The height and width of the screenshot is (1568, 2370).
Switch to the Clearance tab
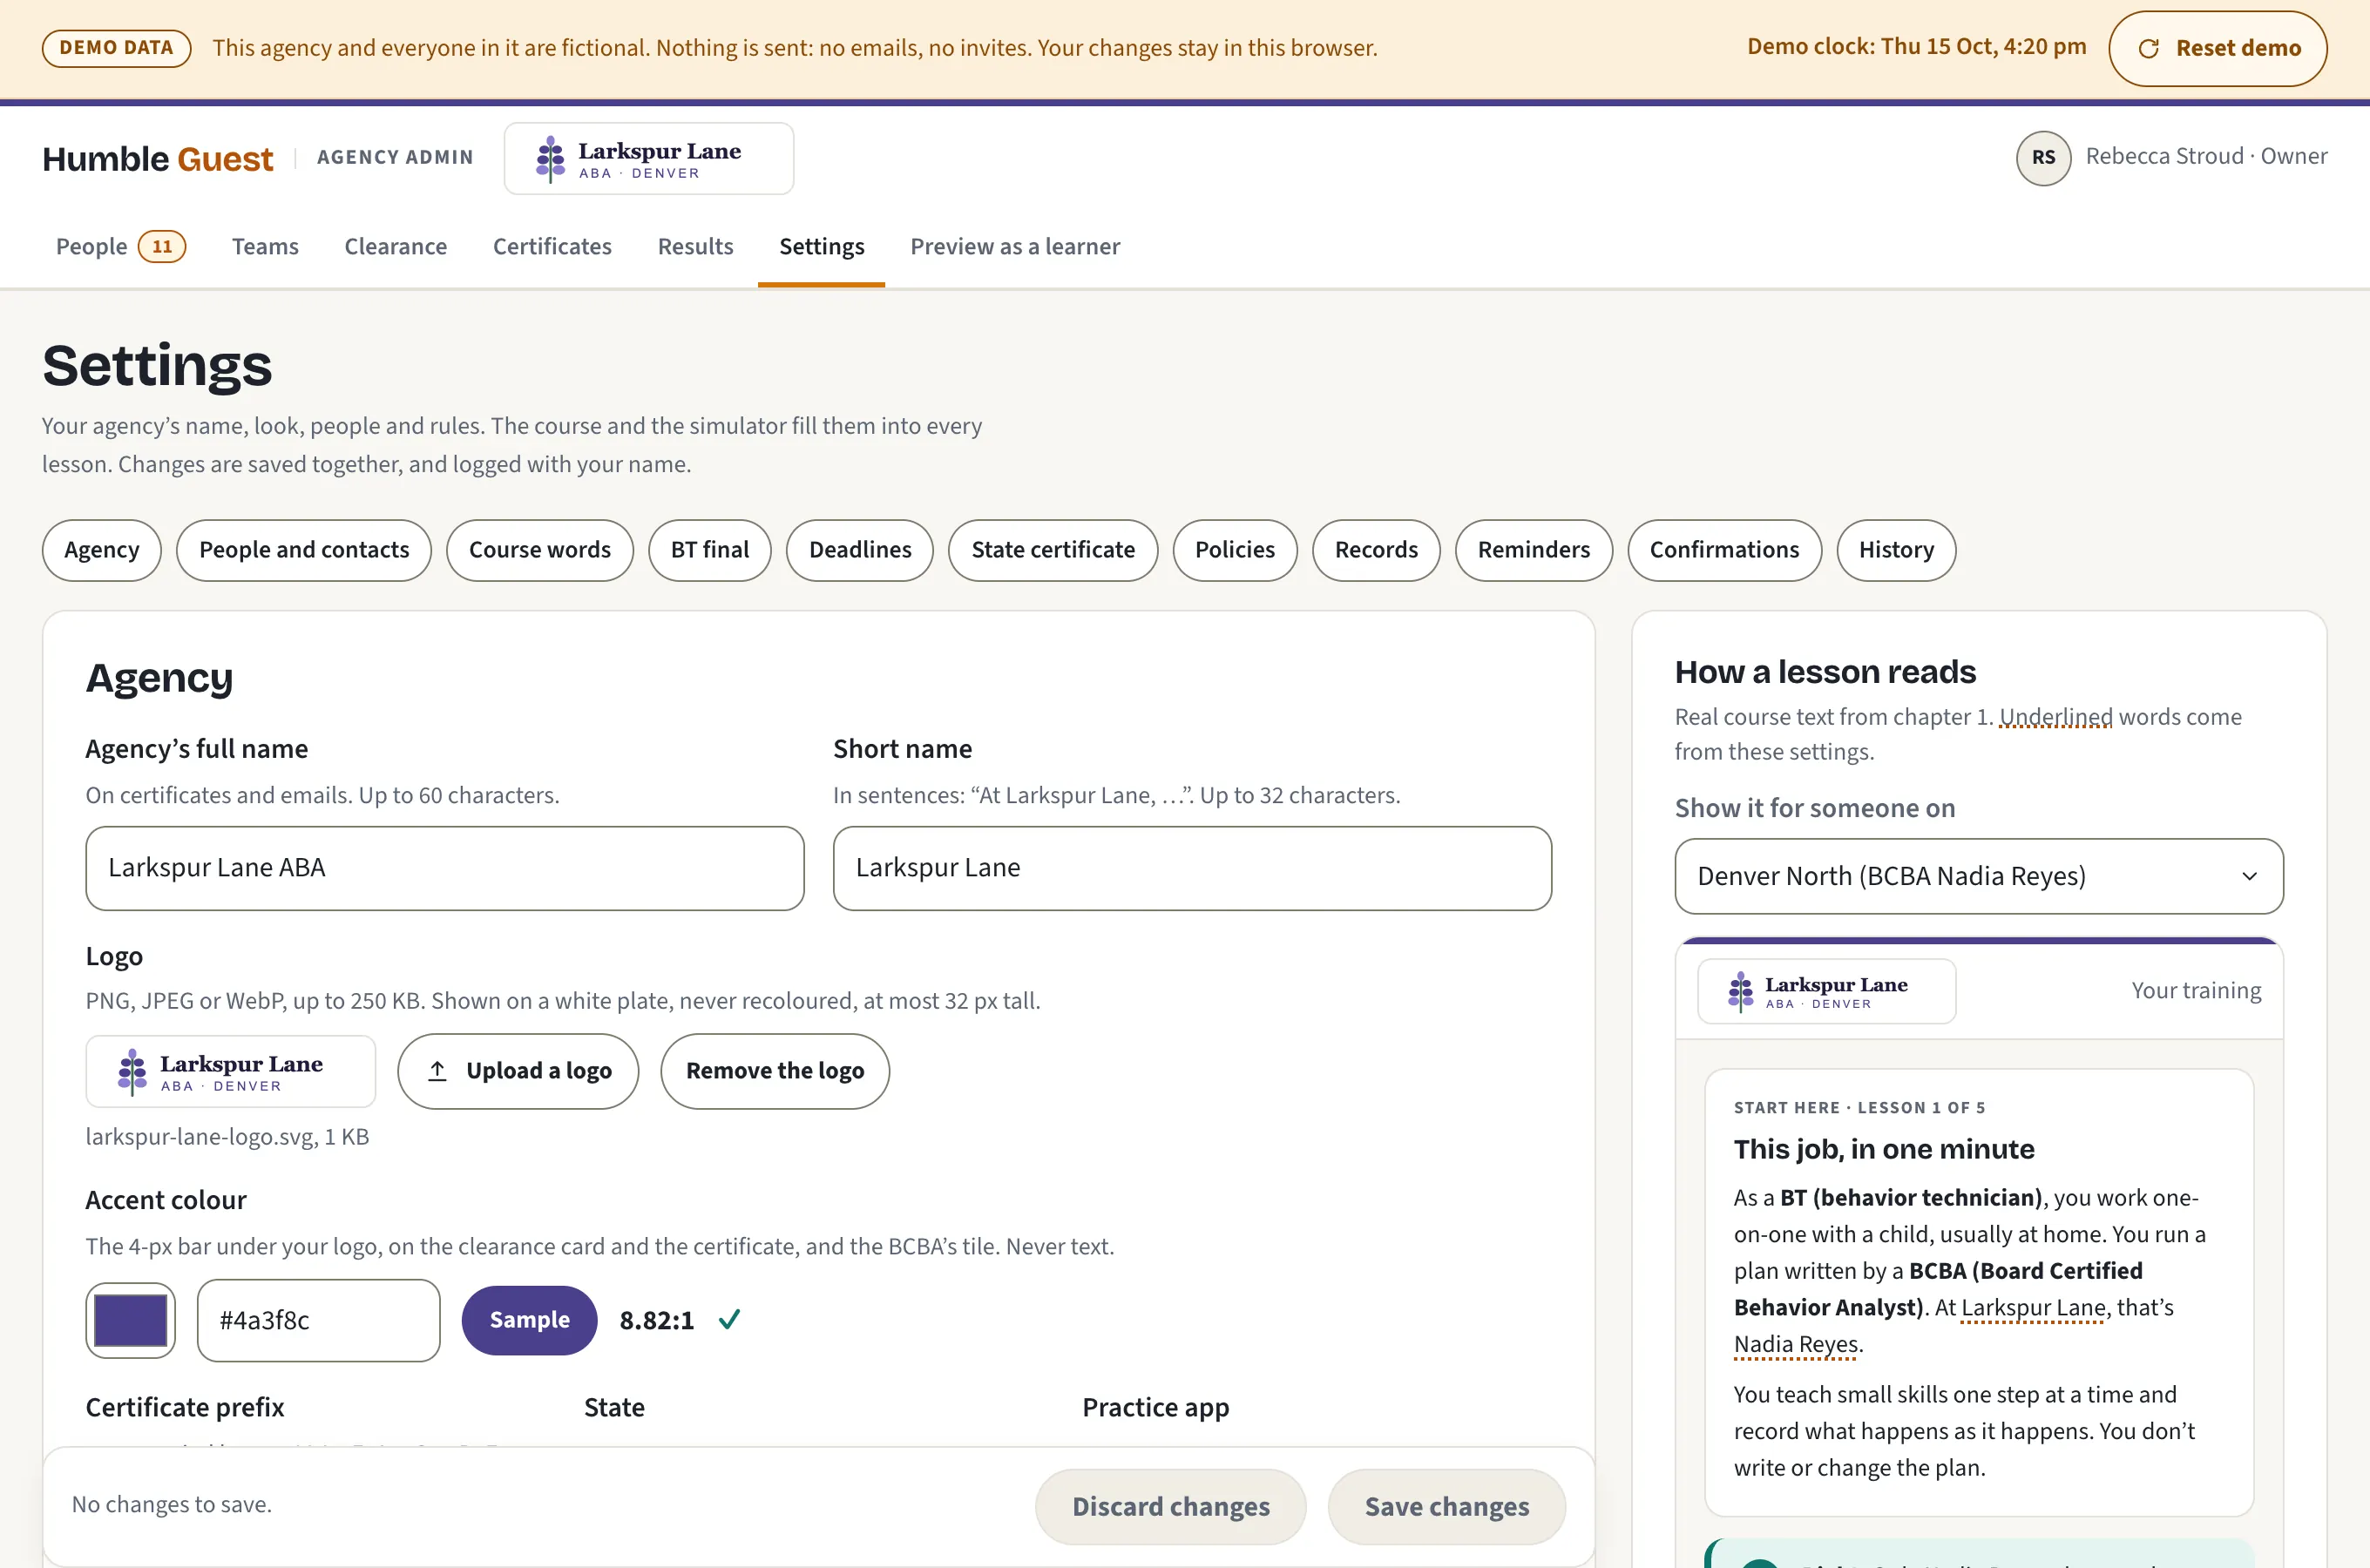(395, 246)
